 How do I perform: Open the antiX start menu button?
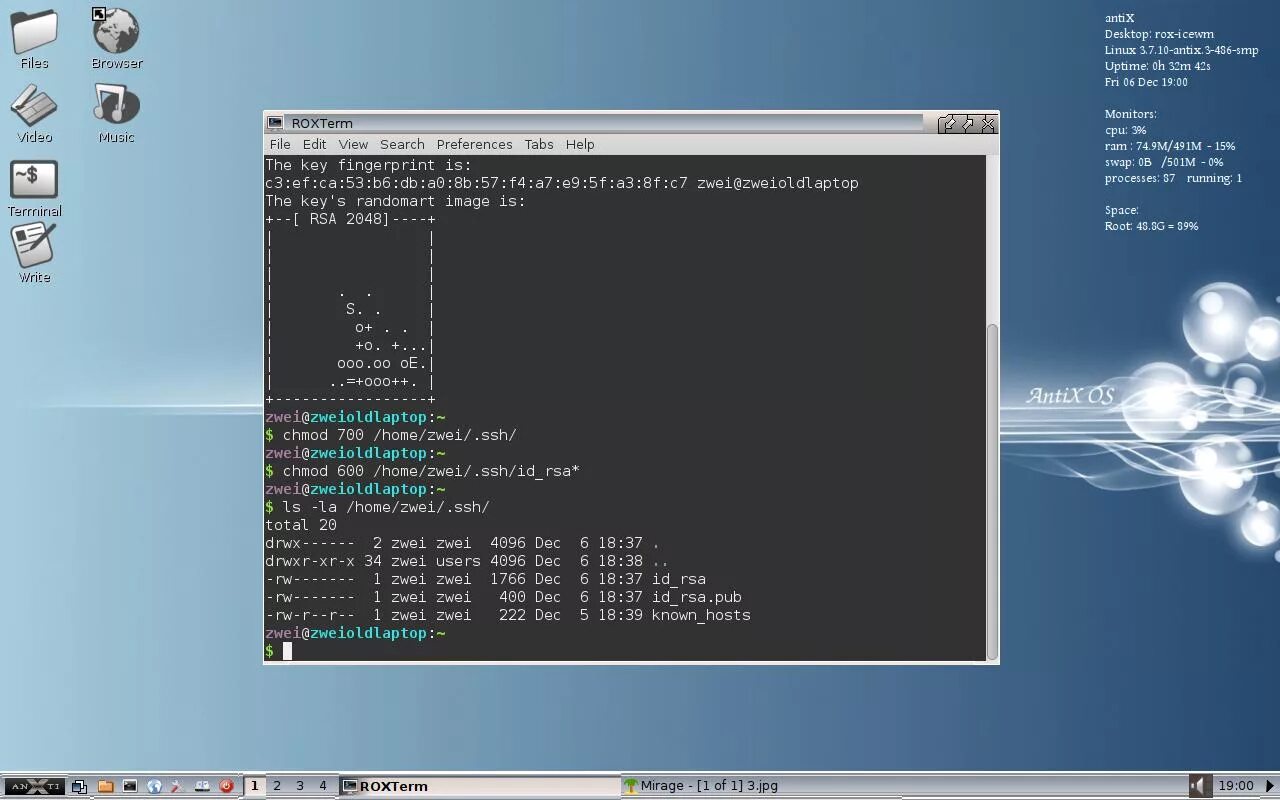(34, 786)
